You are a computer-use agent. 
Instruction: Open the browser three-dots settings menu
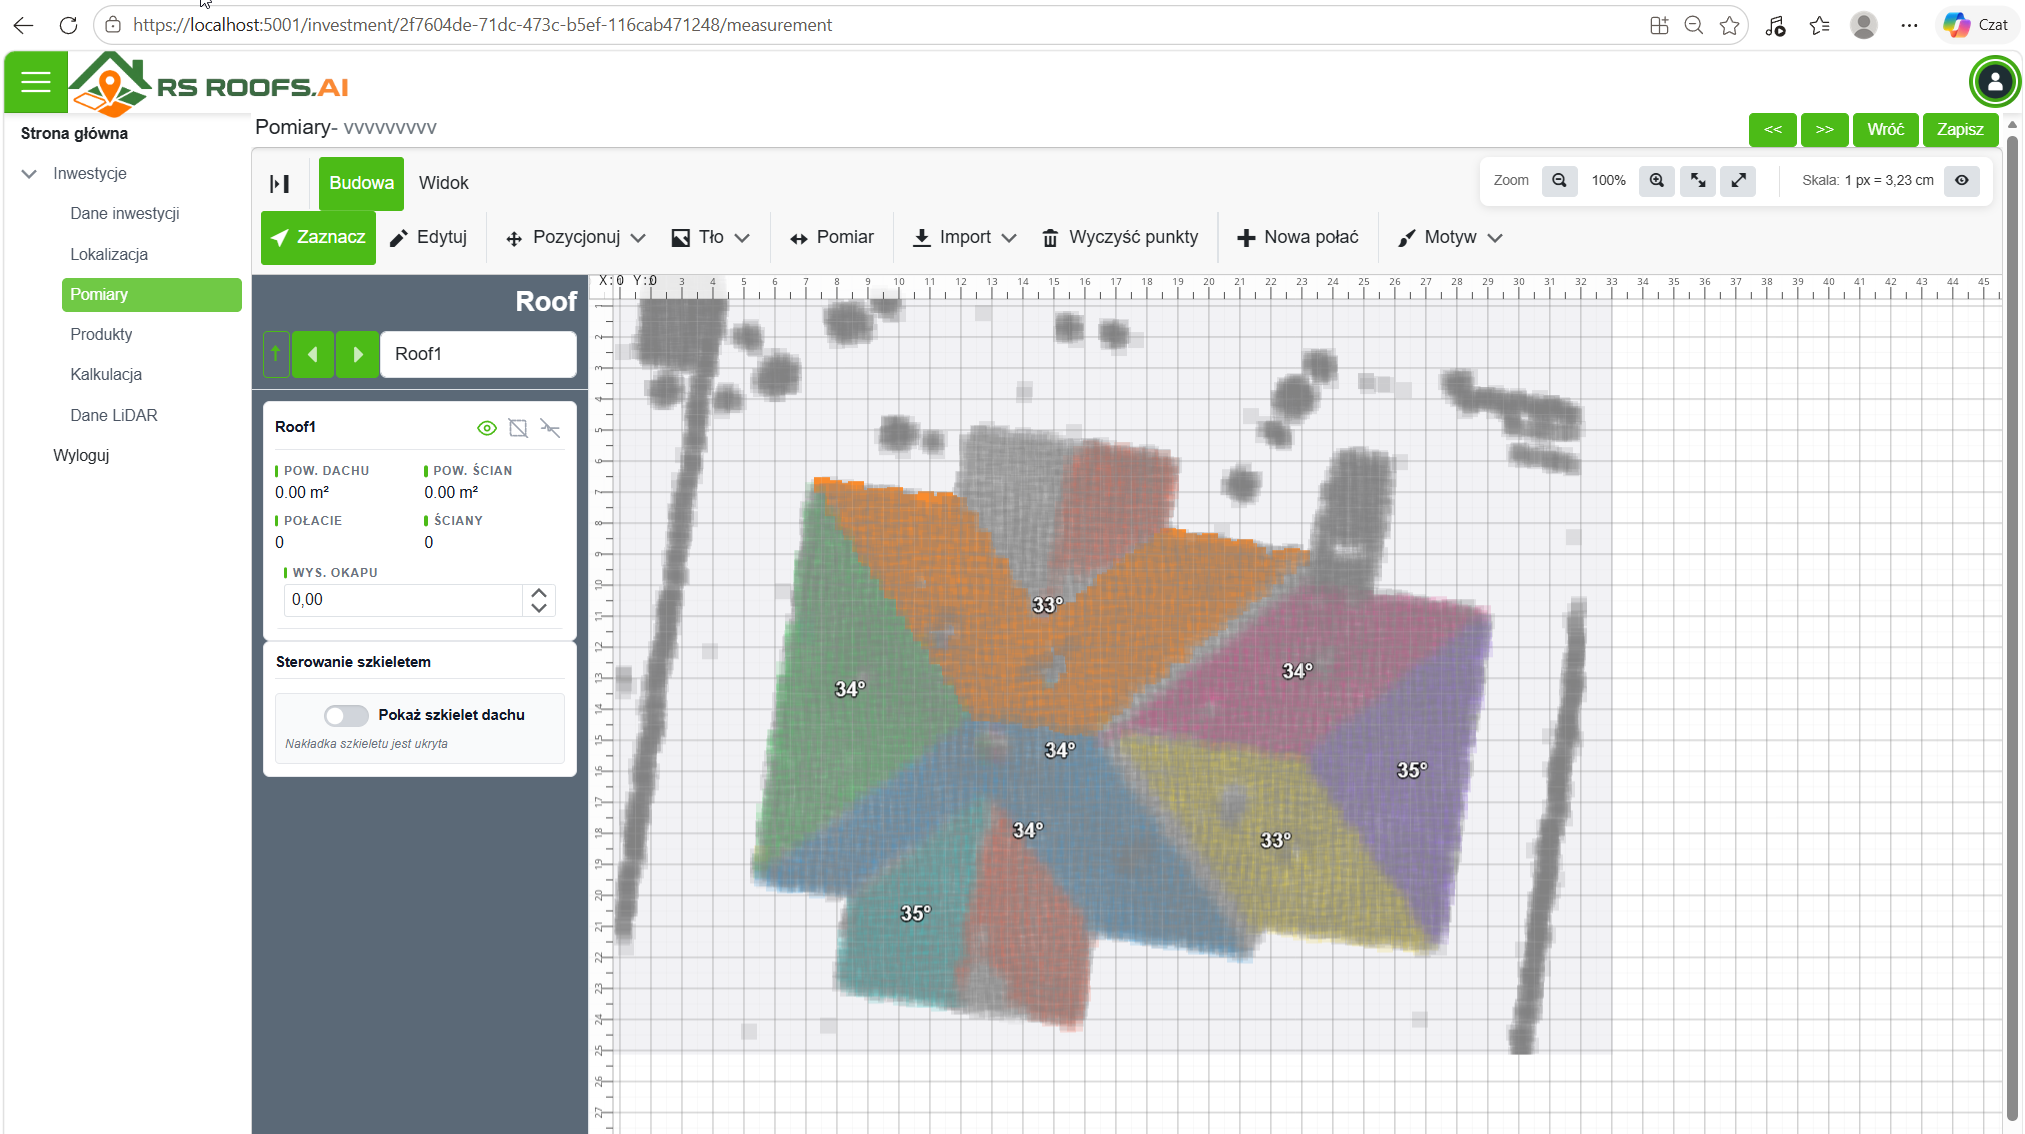[1909, 25]
